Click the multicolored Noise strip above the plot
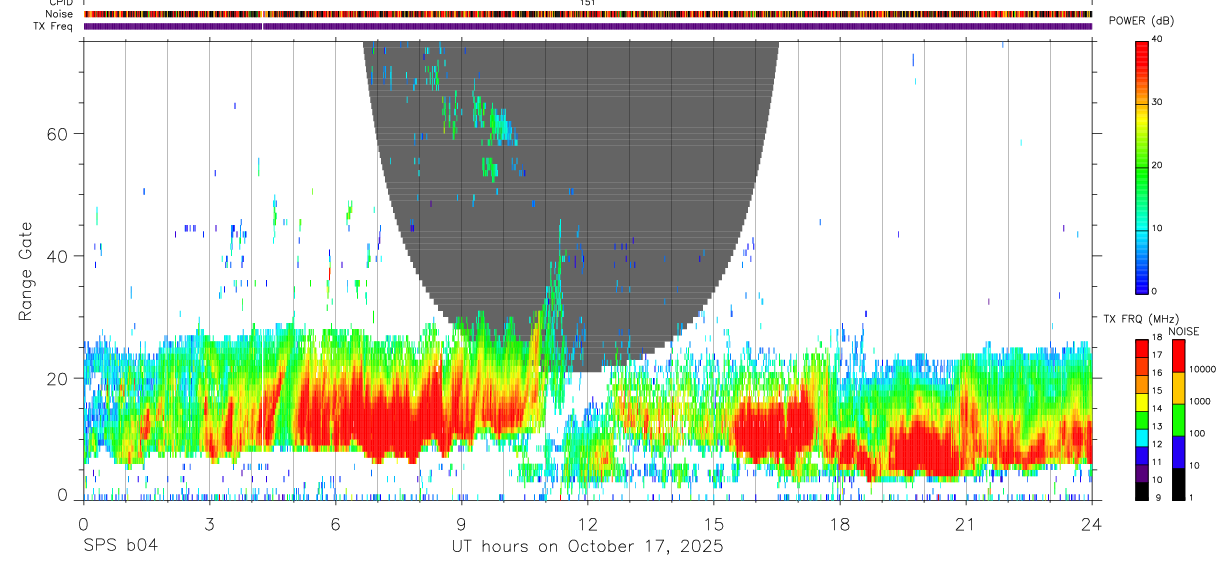 (588, 14)
